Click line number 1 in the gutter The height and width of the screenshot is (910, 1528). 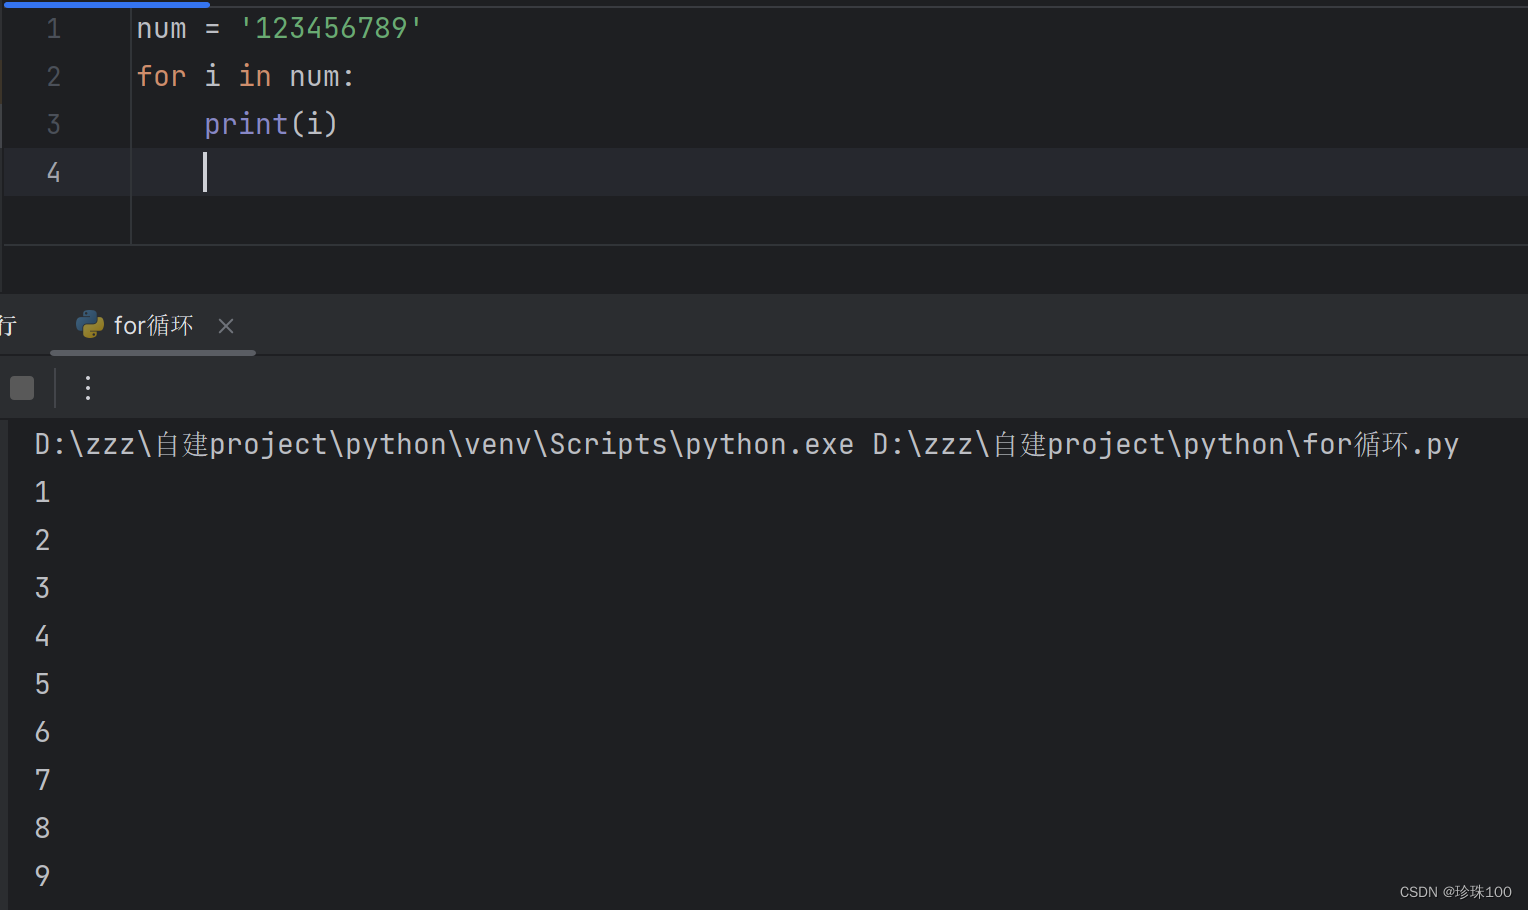54,29
